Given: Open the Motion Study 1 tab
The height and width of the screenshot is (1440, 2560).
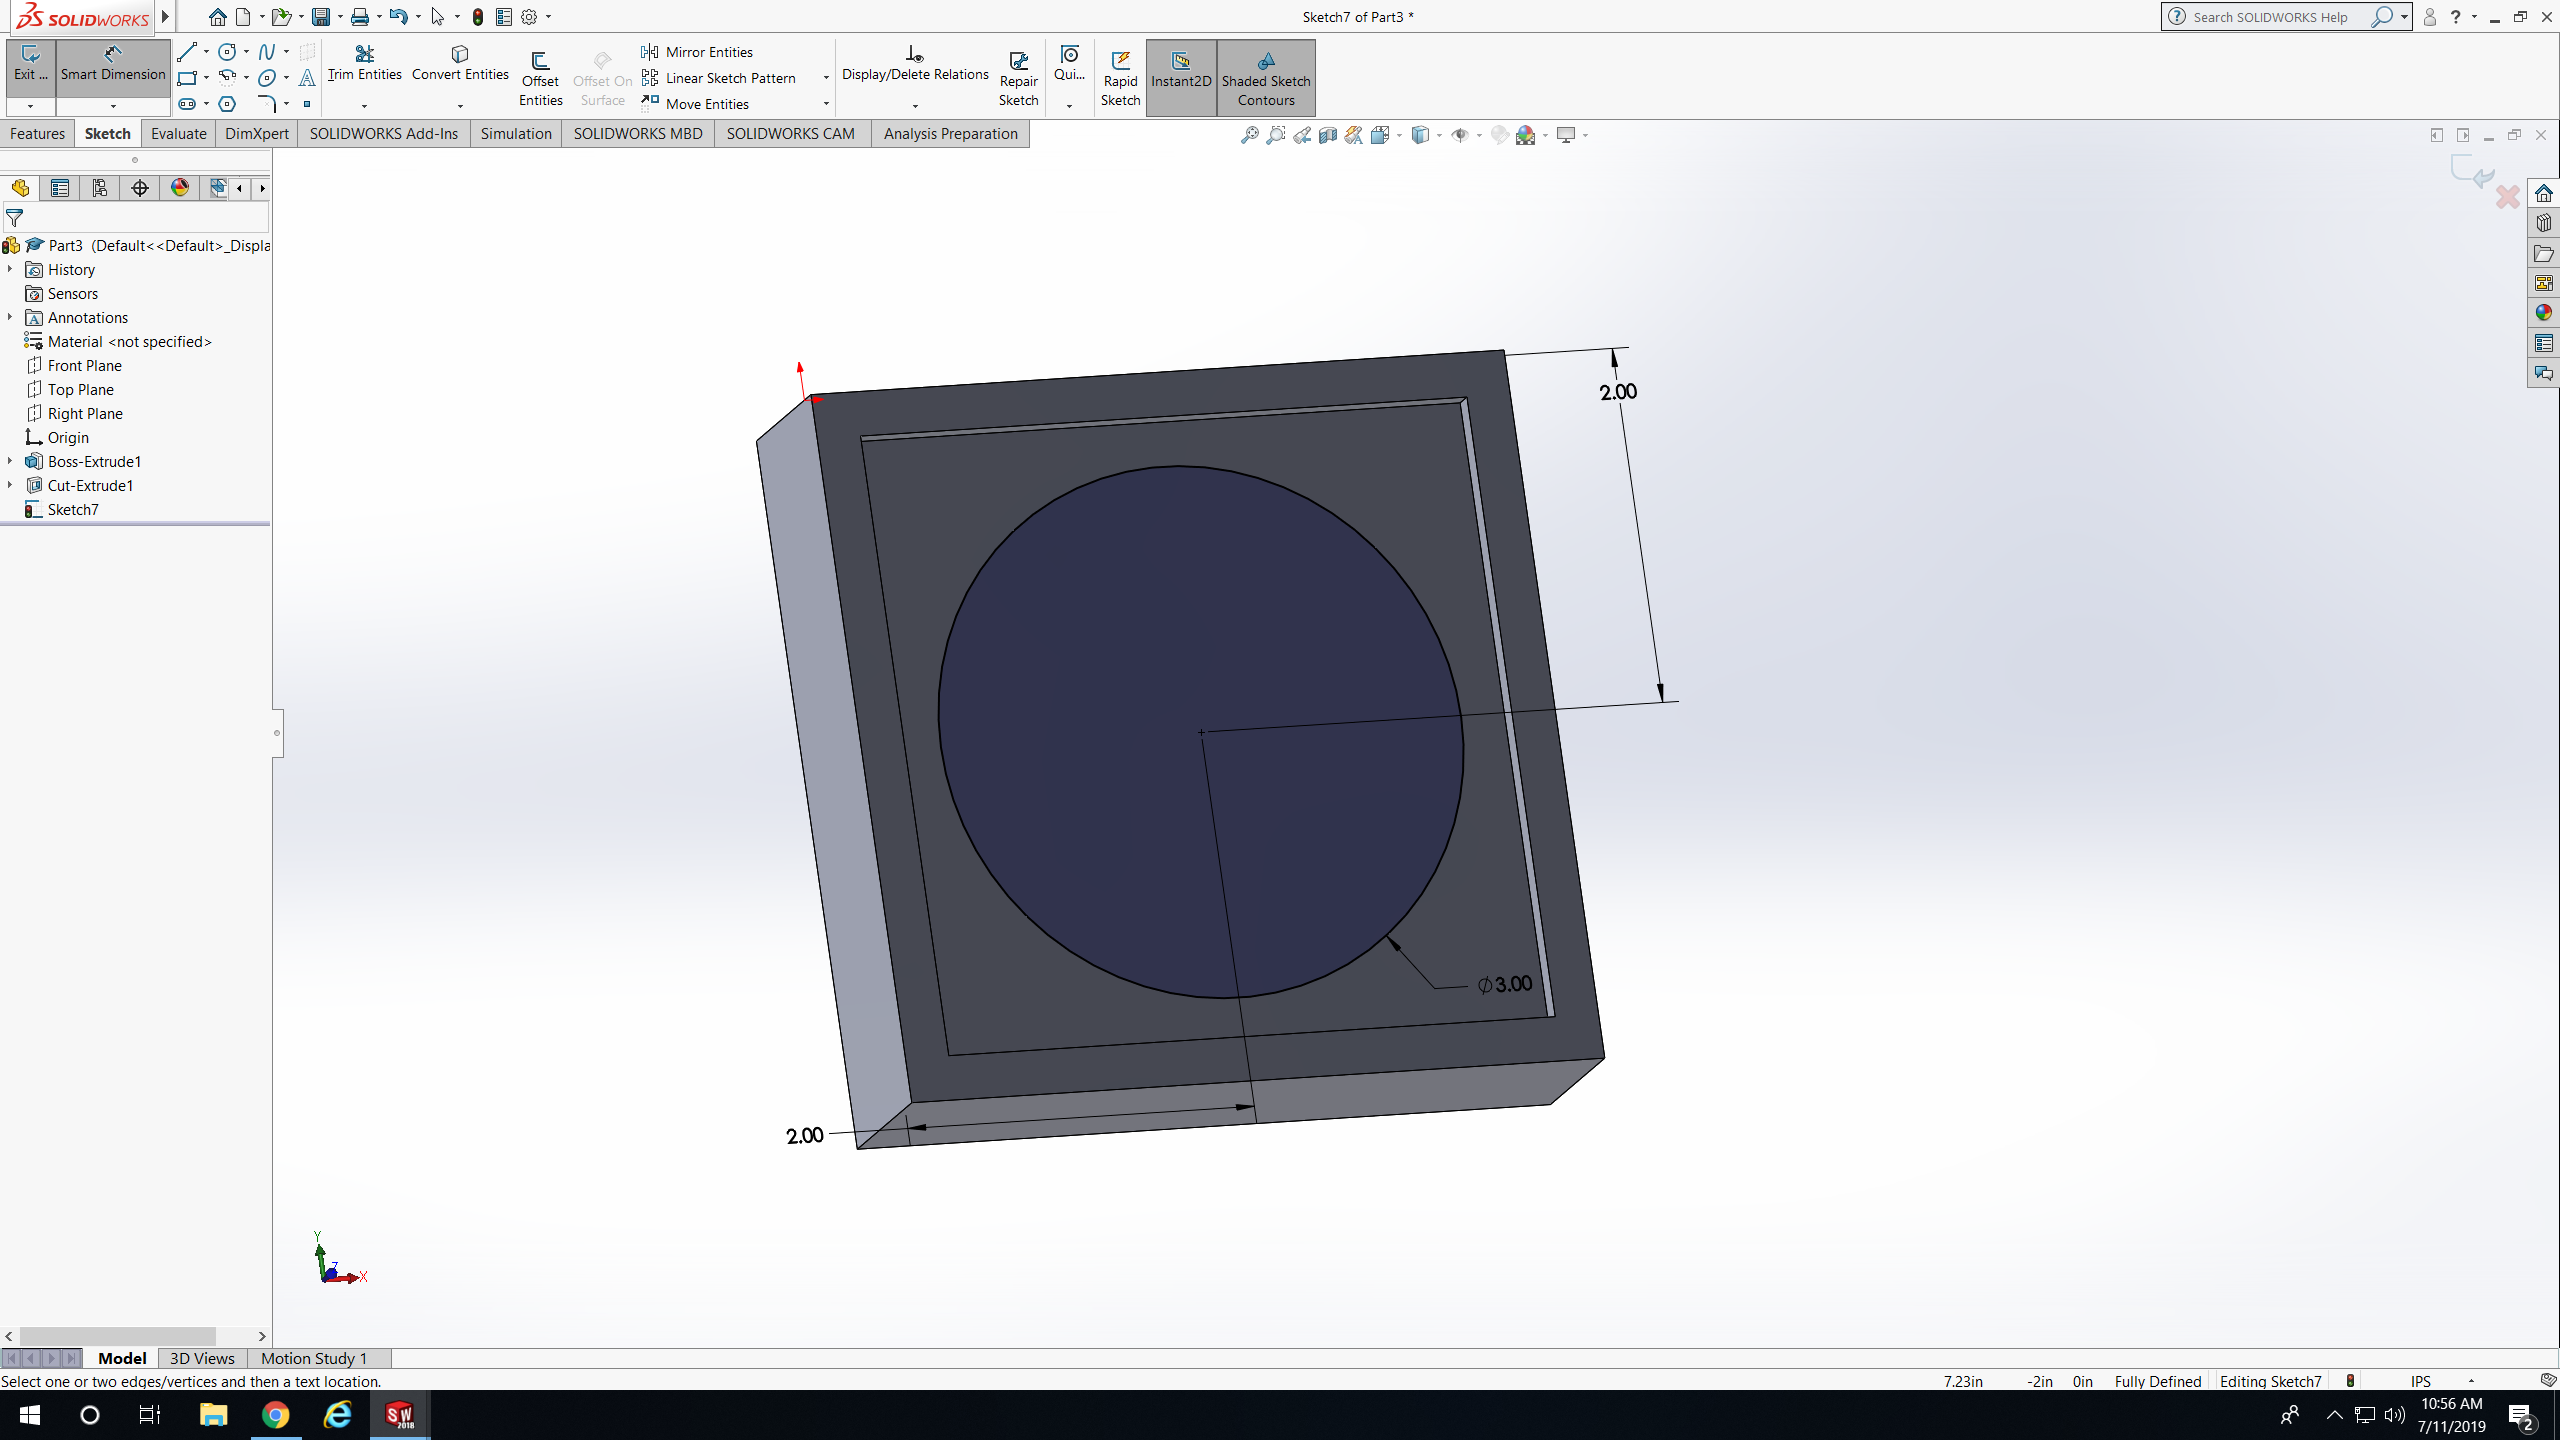Looking at the screenshot, I should [x=314, y=1358].
